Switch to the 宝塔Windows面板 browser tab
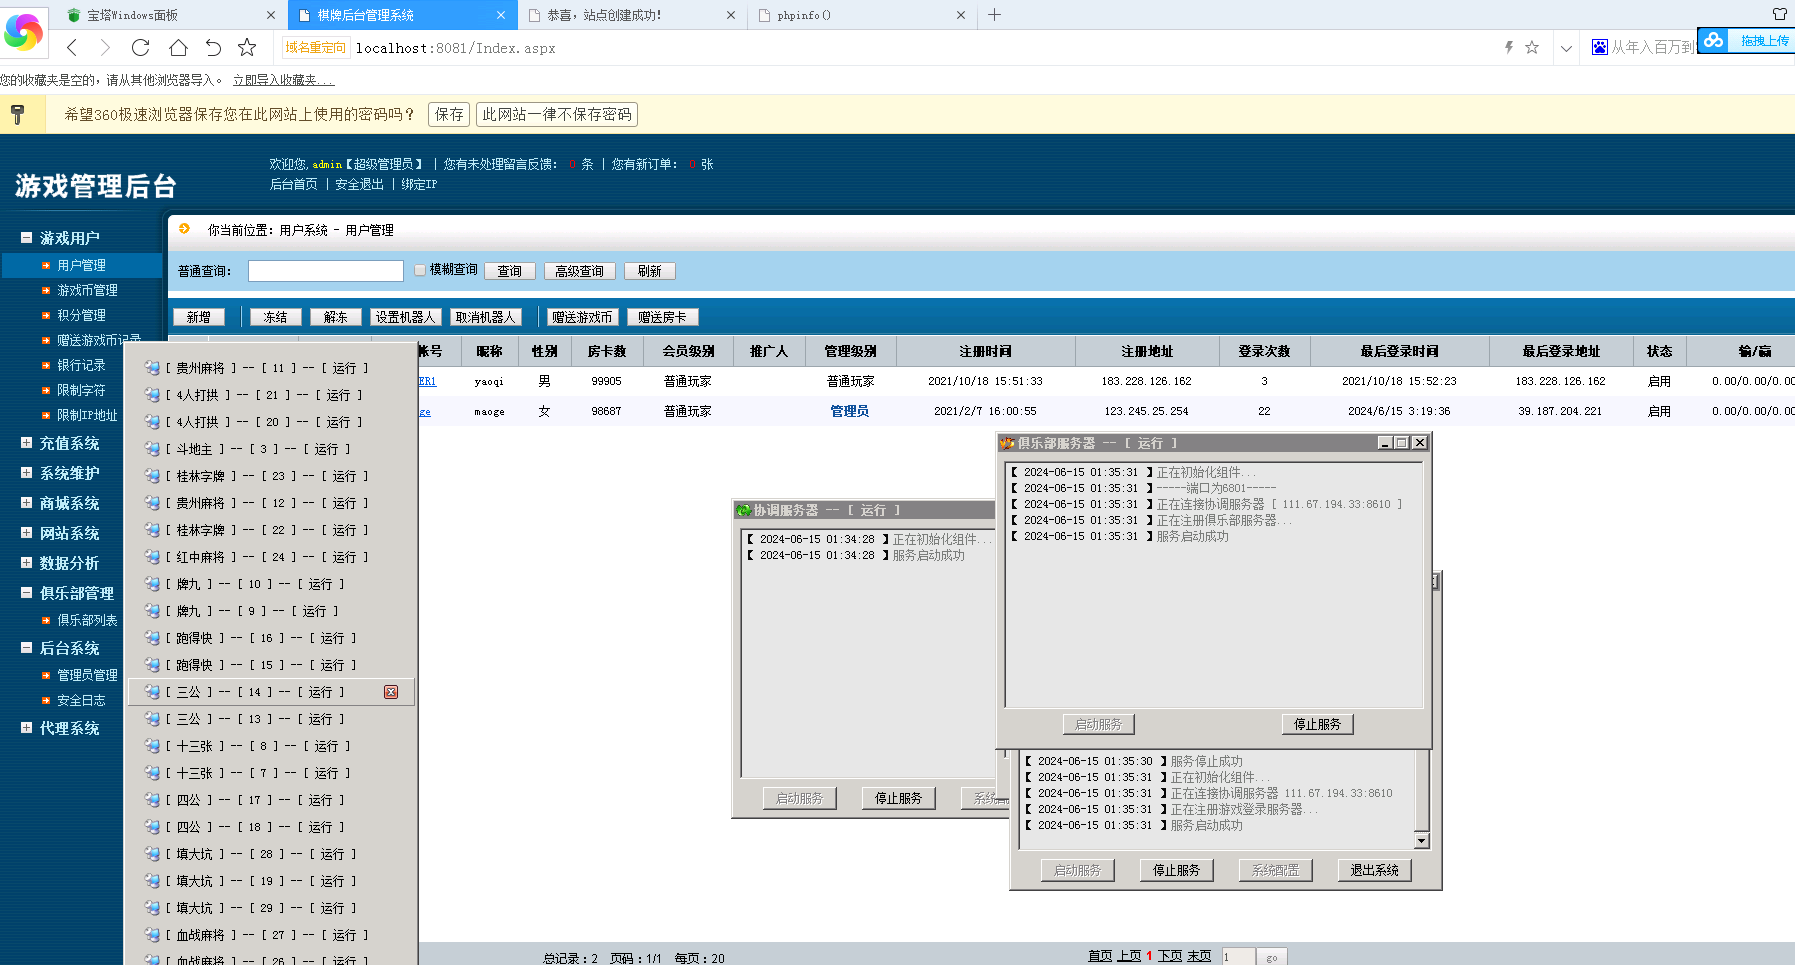Image resolution: width=1795 pixels, height=965 pixels. 173,15
